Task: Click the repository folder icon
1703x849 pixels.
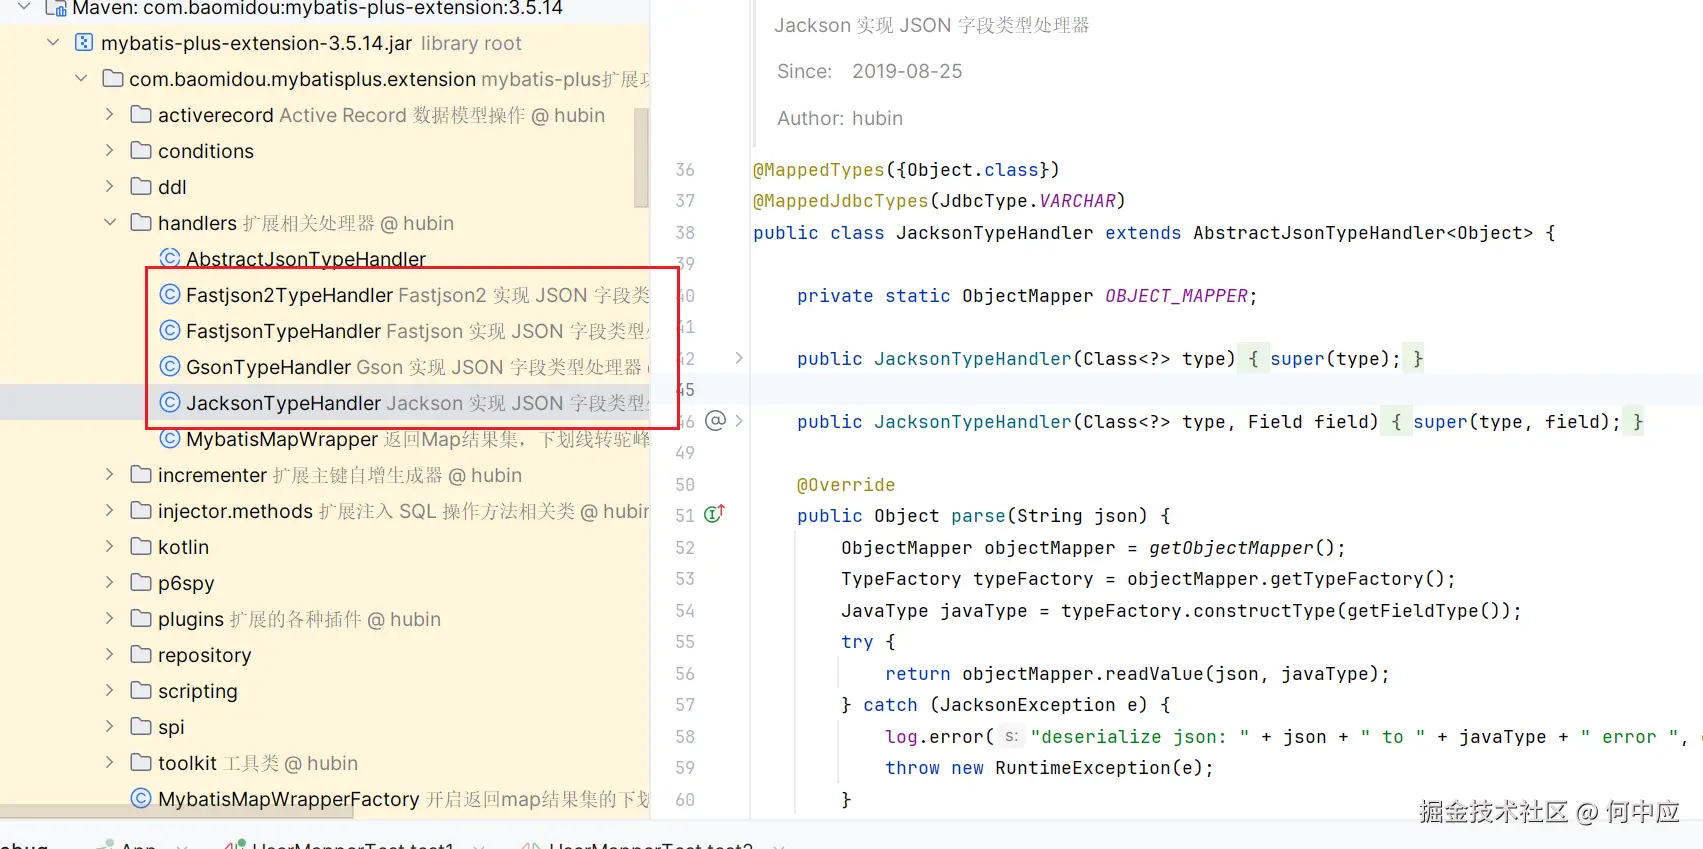Action: coord(141,655)
